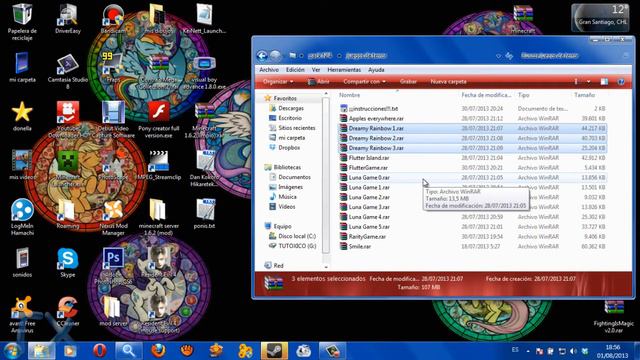640x360 pixels.
Task: Toggle the preview pane icon in Explorer
Action: (x=604, y=82)
